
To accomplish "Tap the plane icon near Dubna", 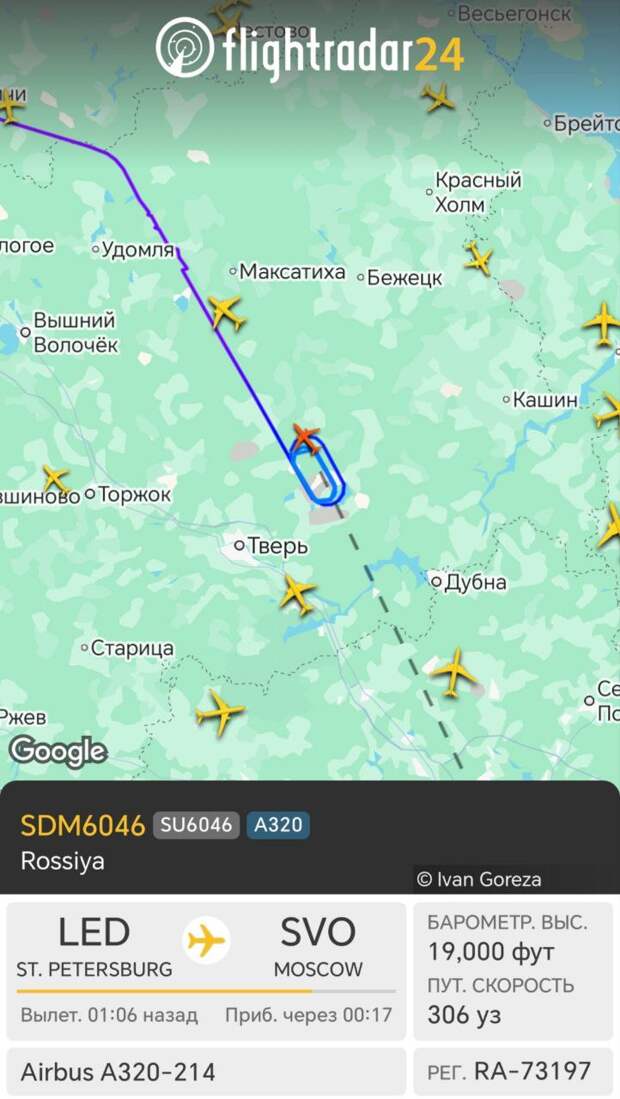I will click(455, 671).
